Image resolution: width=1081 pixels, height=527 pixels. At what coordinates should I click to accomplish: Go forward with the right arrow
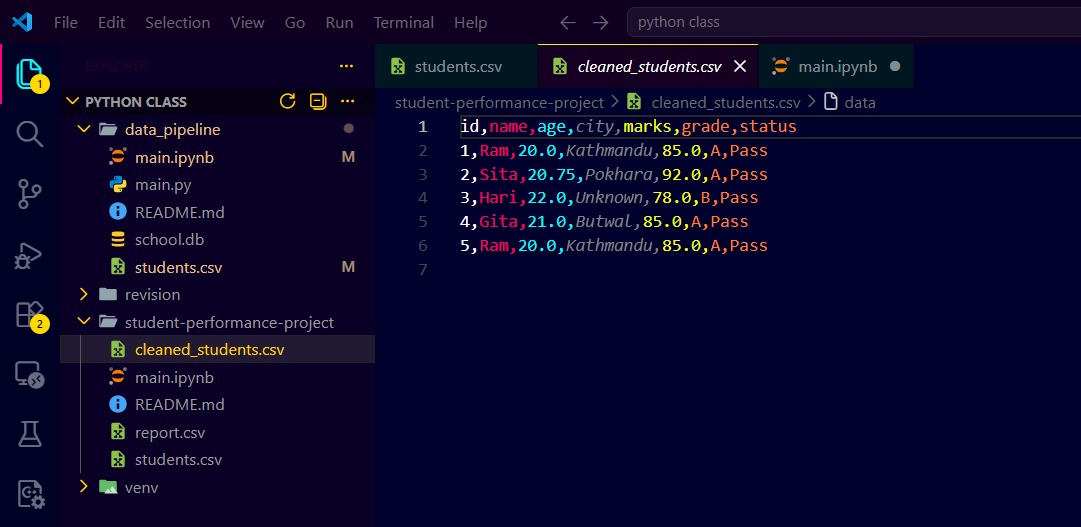point(600,23)
